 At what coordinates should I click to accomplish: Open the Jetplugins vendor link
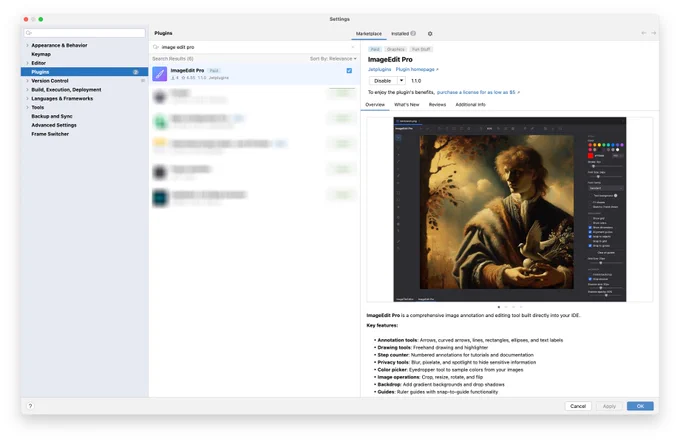(x=379, y=69)
